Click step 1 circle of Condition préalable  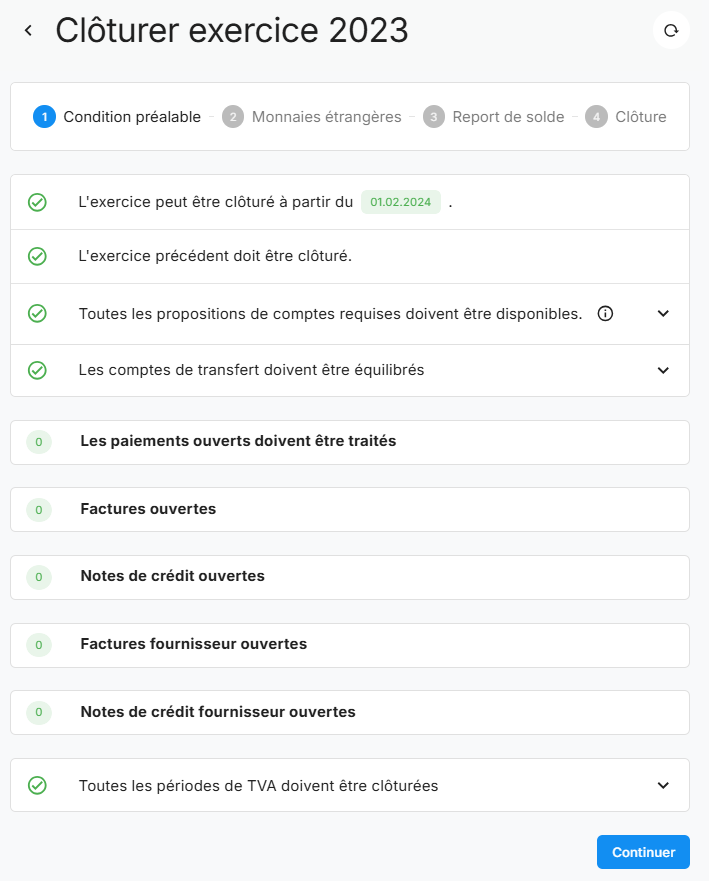43,117
